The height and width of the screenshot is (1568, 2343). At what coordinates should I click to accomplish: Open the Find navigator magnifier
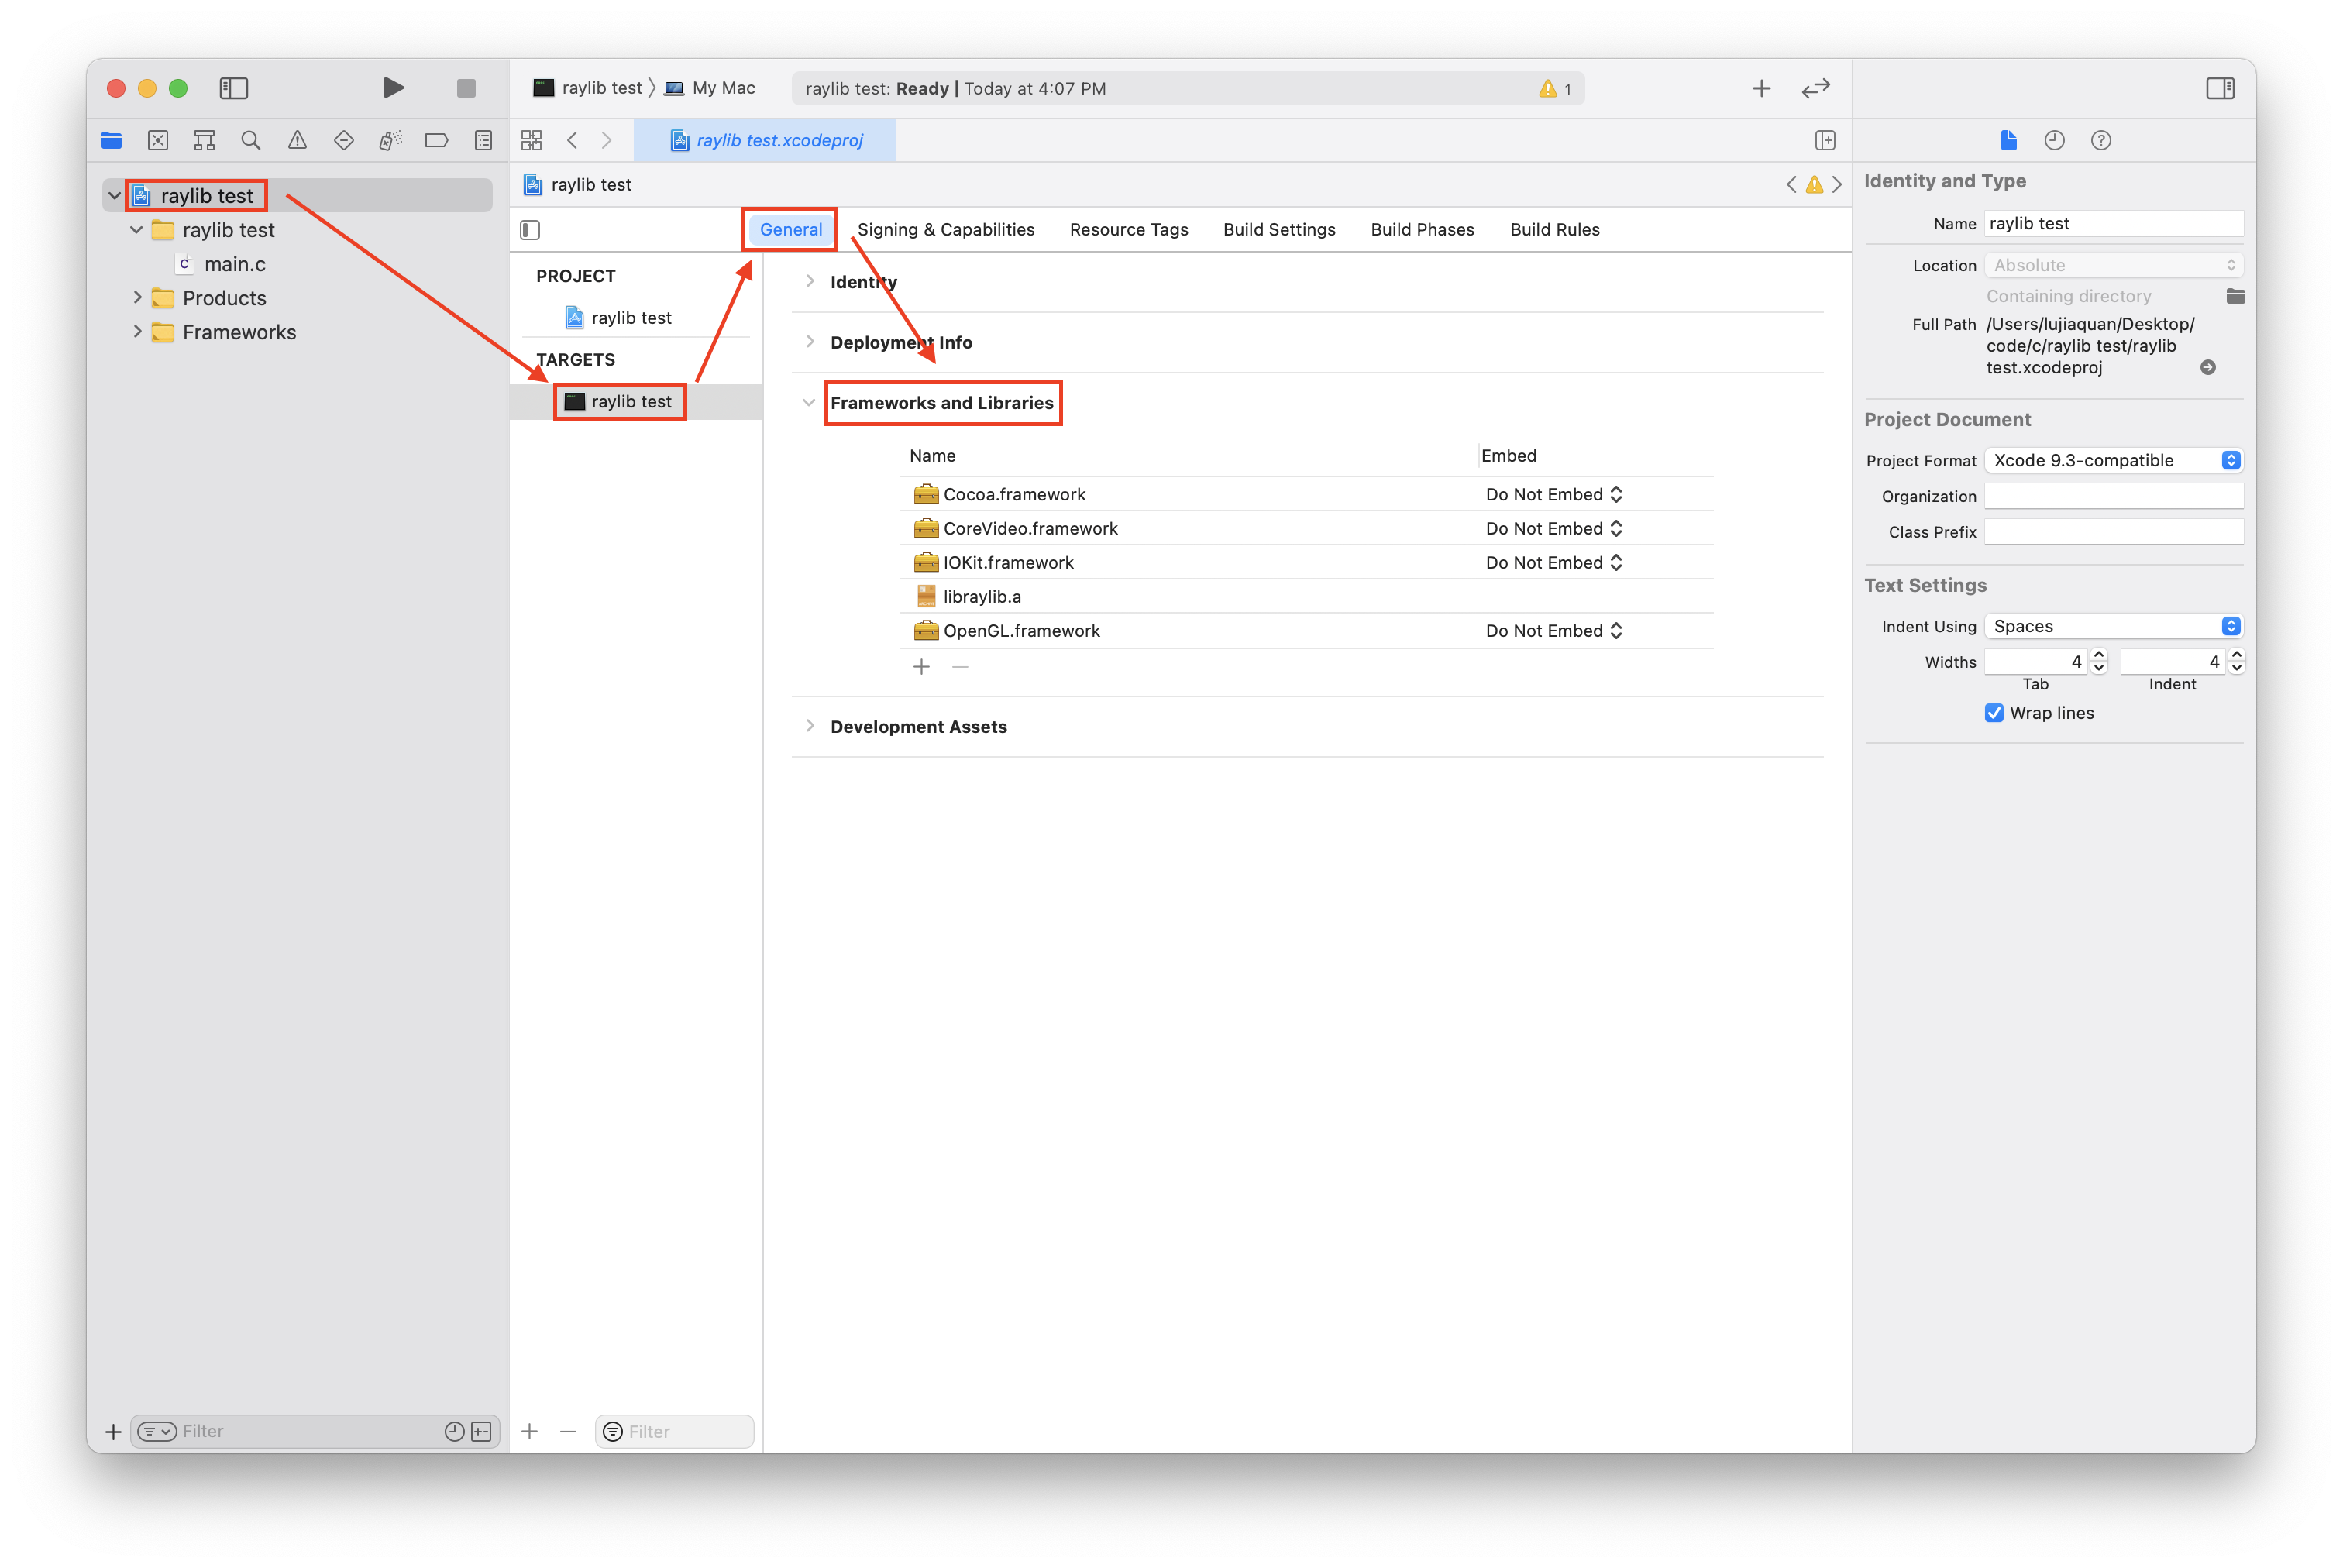(x=251, y=140)
